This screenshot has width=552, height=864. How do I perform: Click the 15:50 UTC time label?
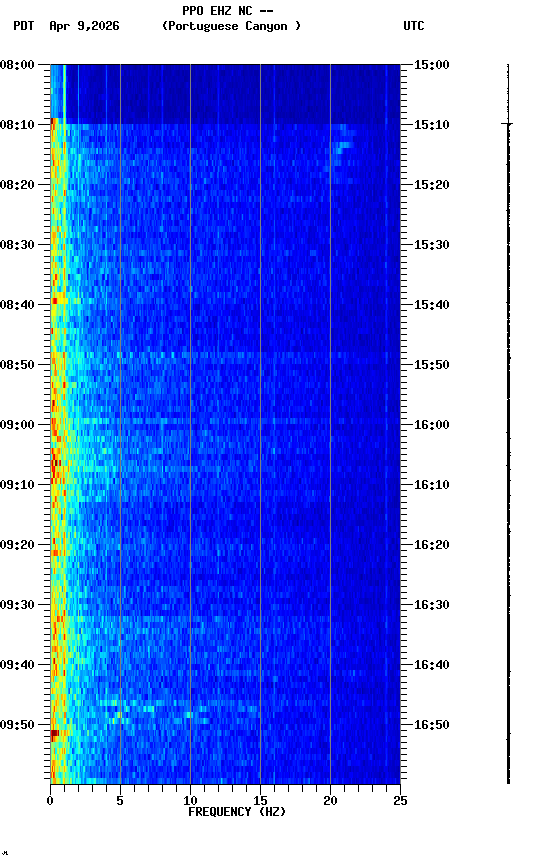pyautogui.click(x=432, y=365)
